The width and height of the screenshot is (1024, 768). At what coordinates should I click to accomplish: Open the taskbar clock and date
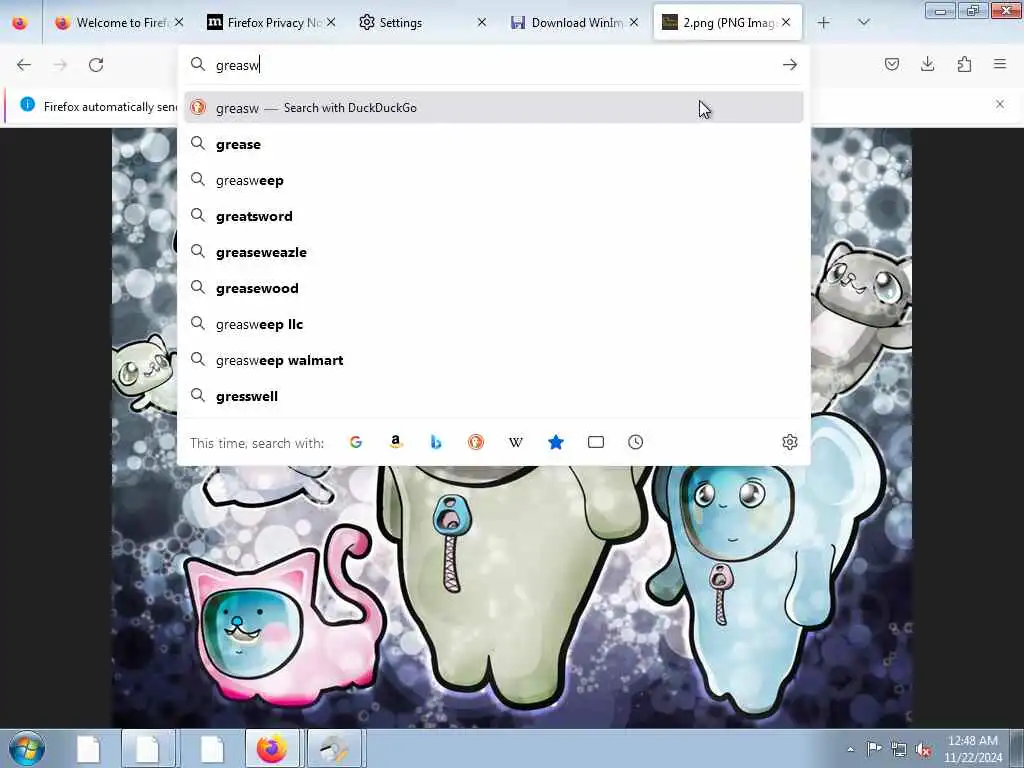(973, 748)
